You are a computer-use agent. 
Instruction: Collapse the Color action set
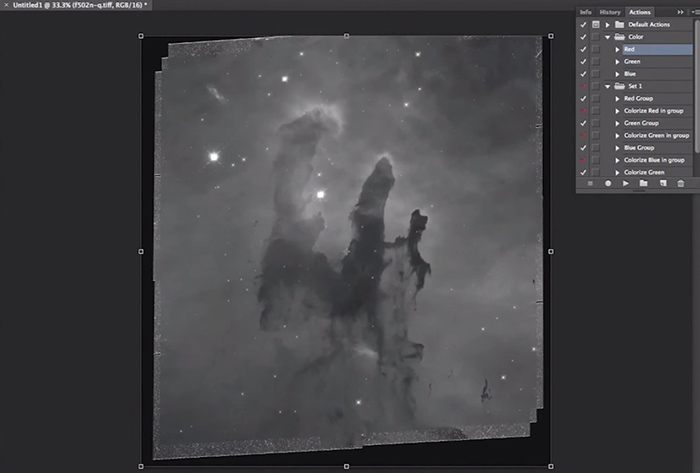pyautogui.click(x=608, y=37)
